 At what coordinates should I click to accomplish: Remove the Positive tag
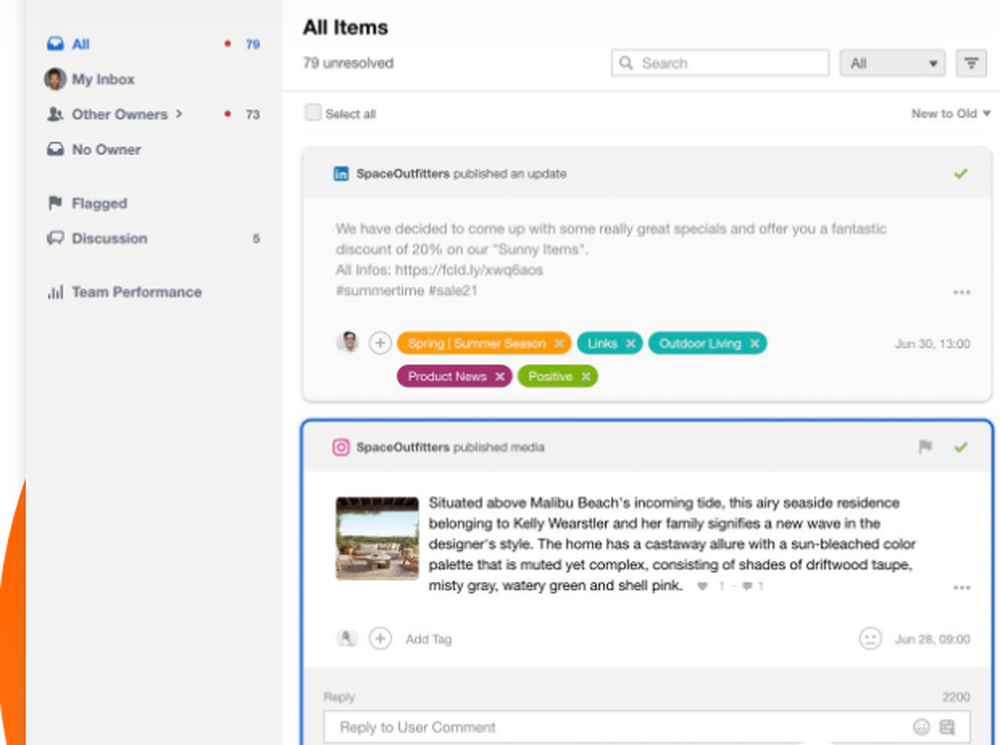pyautogui.click(x=585, y=376)
